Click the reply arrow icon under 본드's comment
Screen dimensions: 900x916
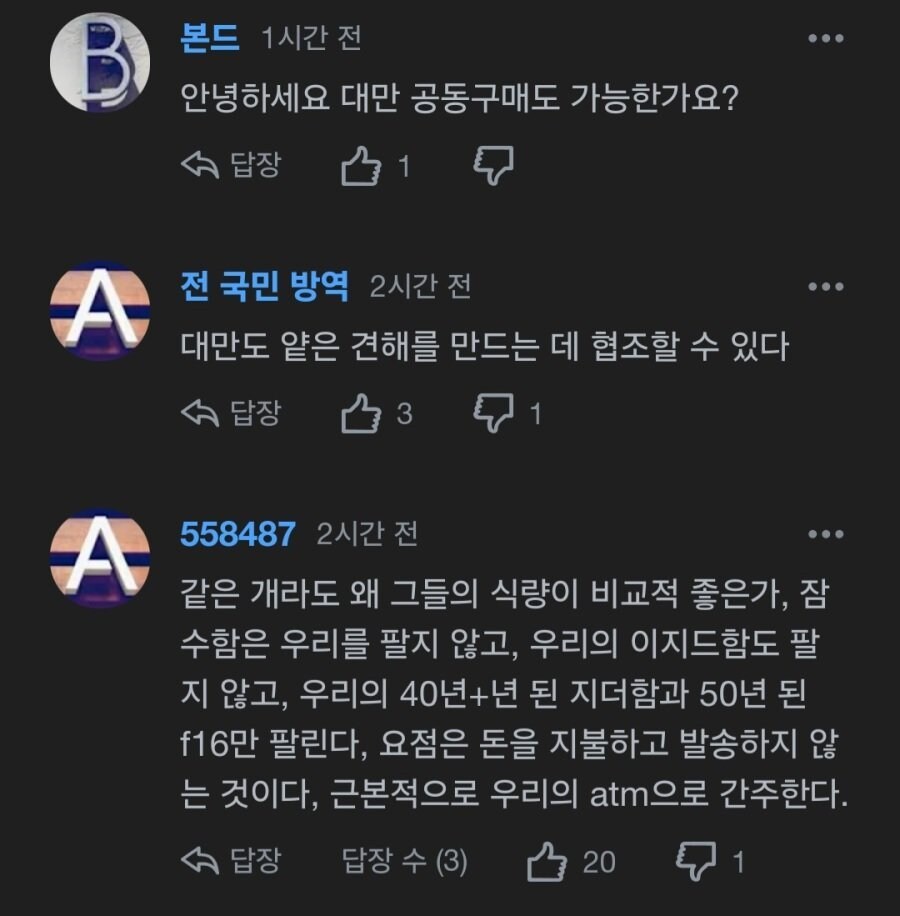[201, 164]
